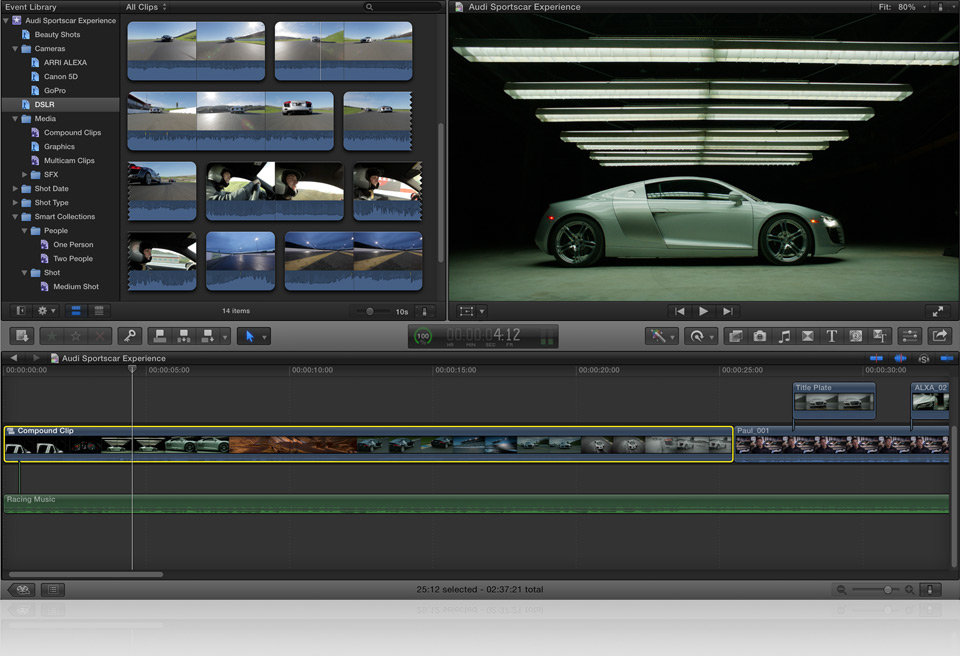
Task: Share the project with export button
Action: click(x=940, y=336)
